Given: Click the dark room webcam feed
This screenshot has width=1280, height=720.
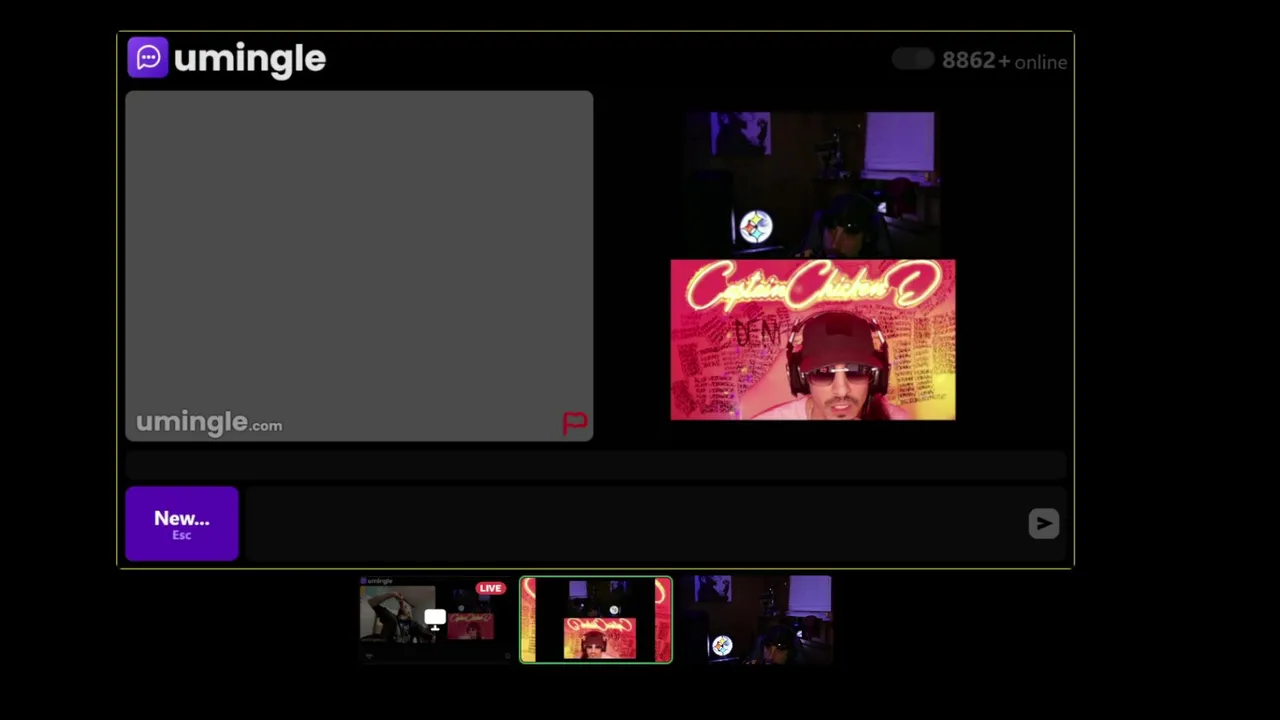Looking at the screenshot, I should [813, 185].
